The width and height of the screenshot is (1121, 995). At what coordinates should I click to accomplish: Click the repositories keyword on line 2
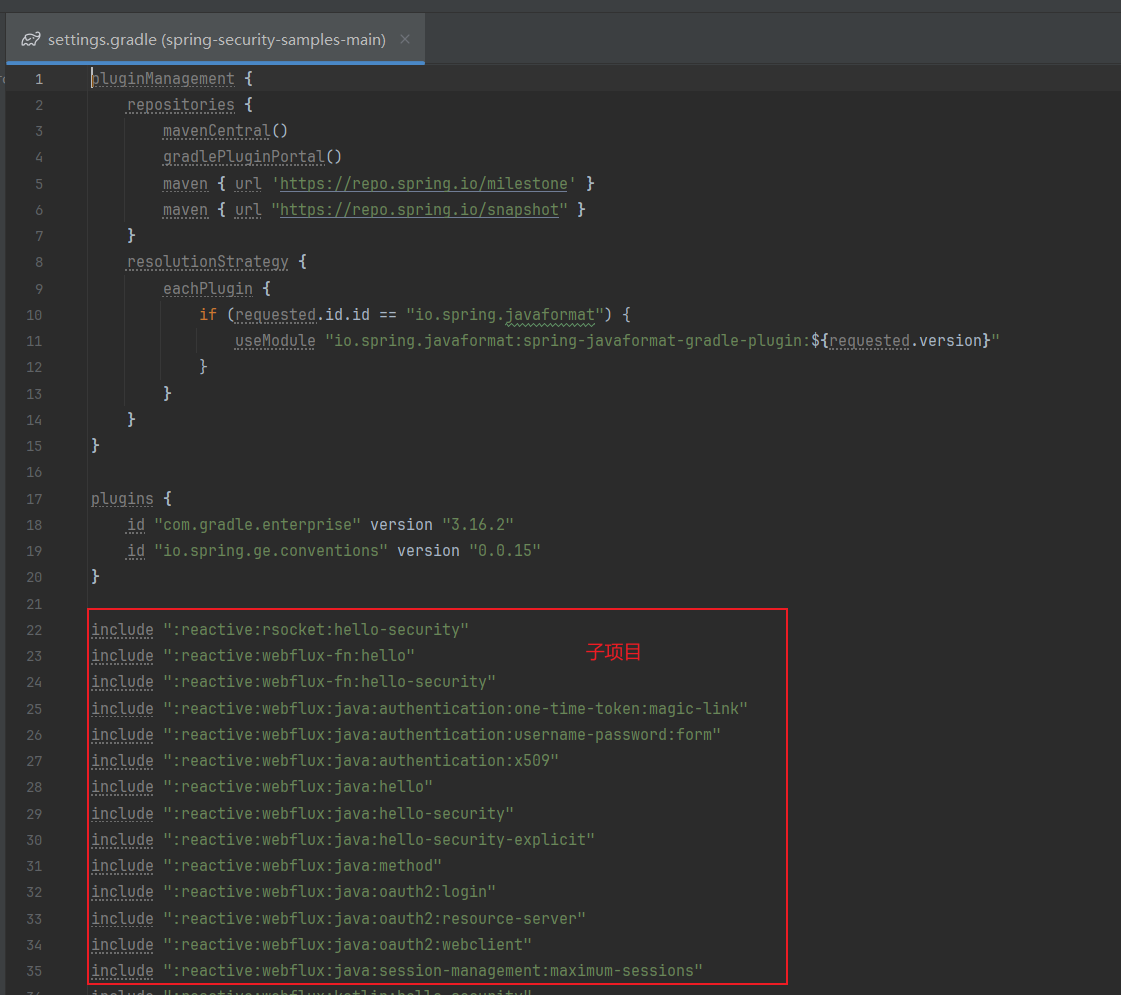tap(181, 105)
